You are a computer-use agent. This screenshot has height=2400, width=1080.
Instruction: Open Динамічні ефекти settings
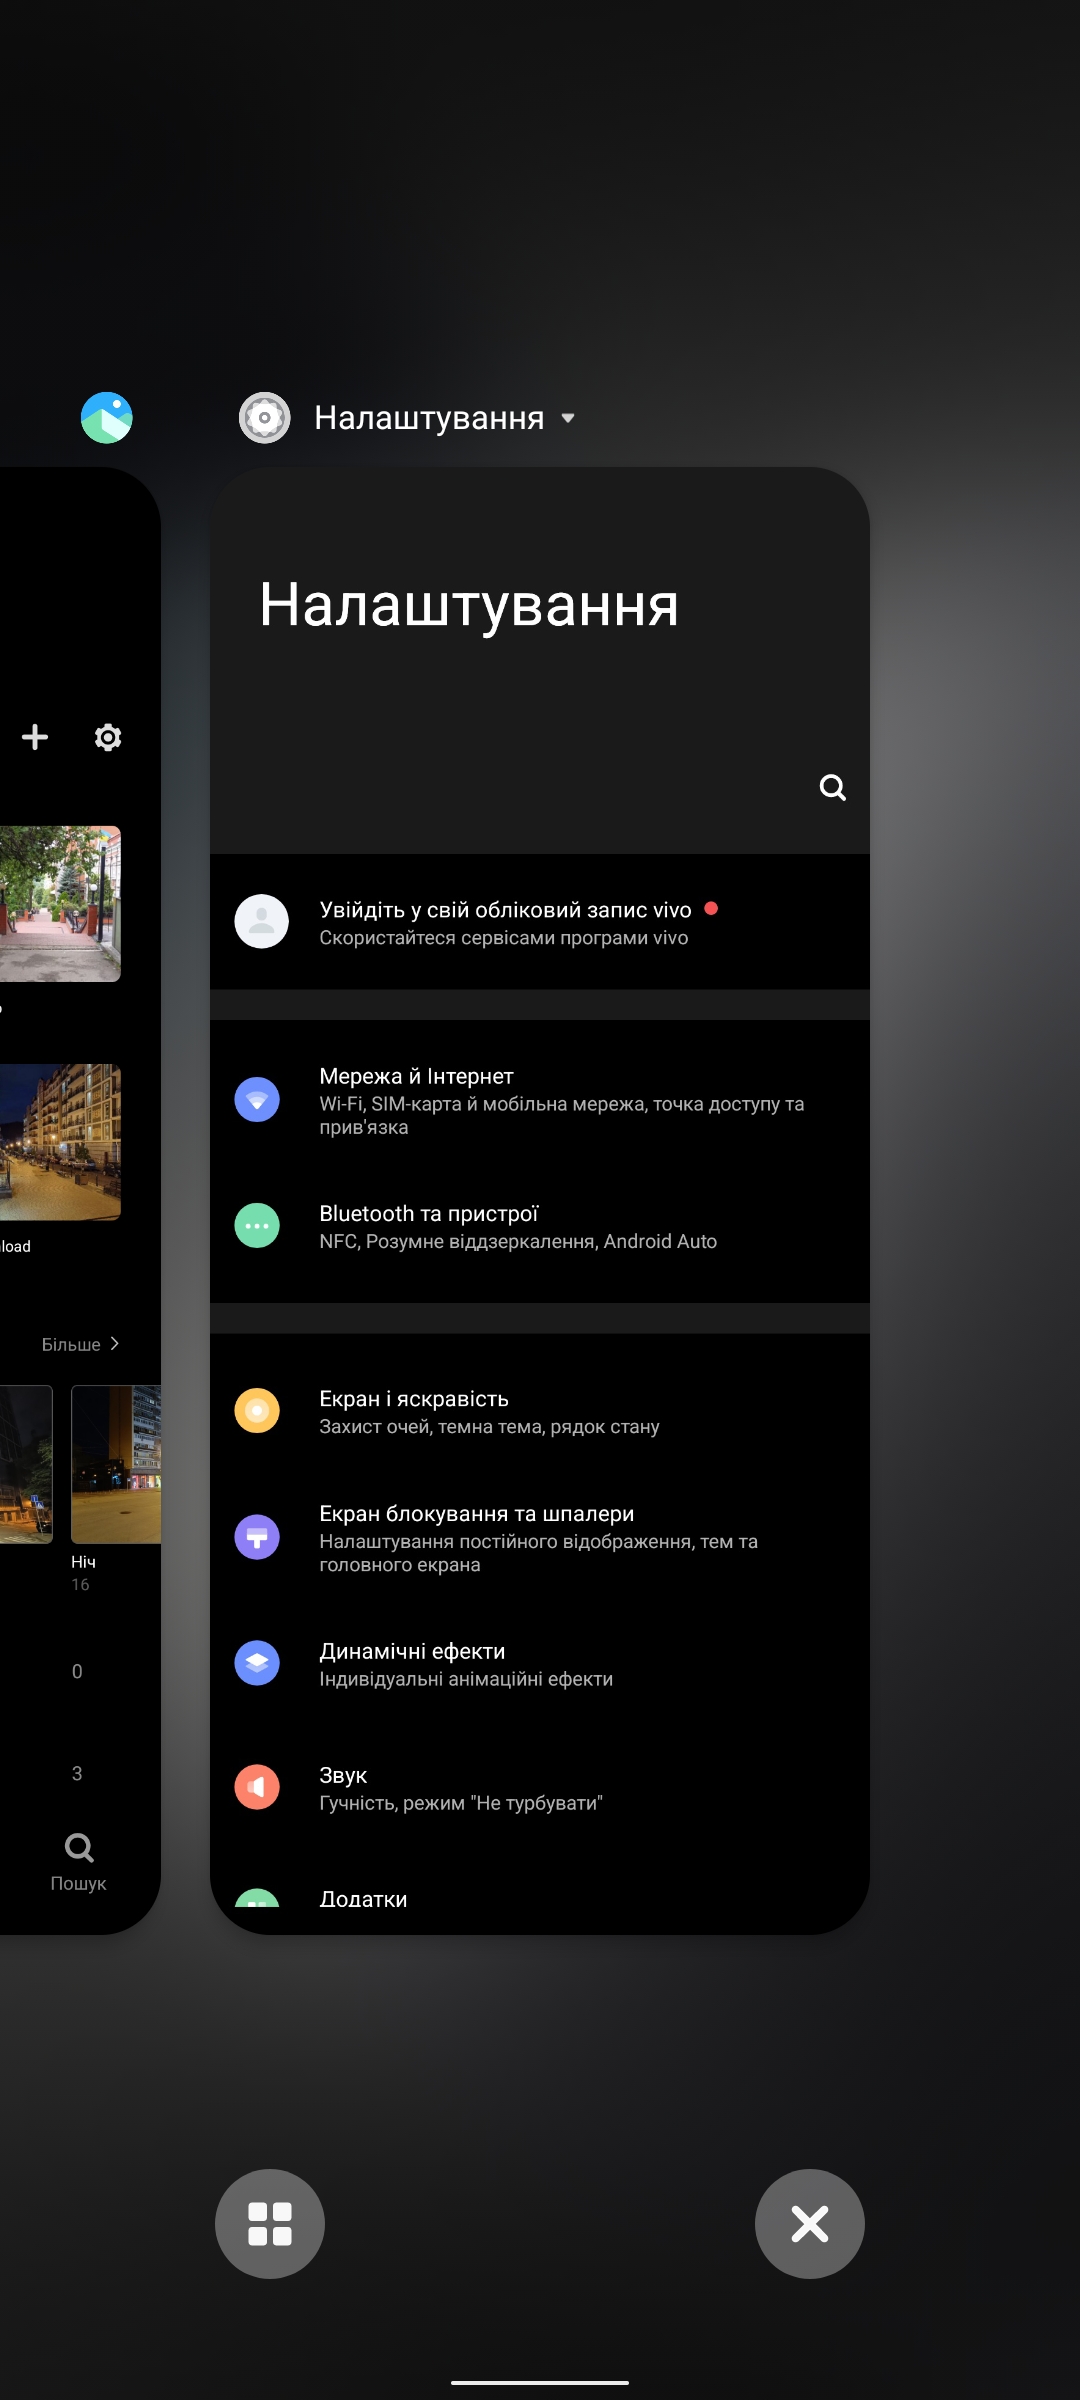click(x=466, y=1663)
